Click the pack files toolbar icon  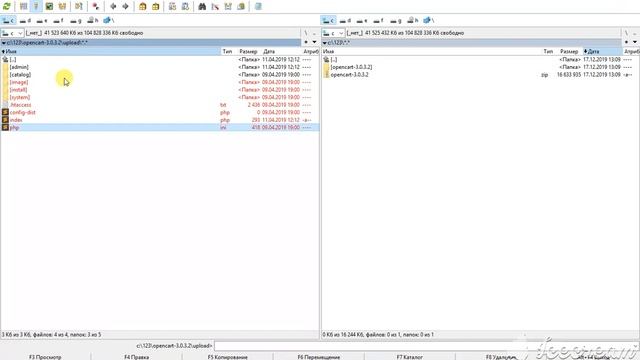point(142,6)
